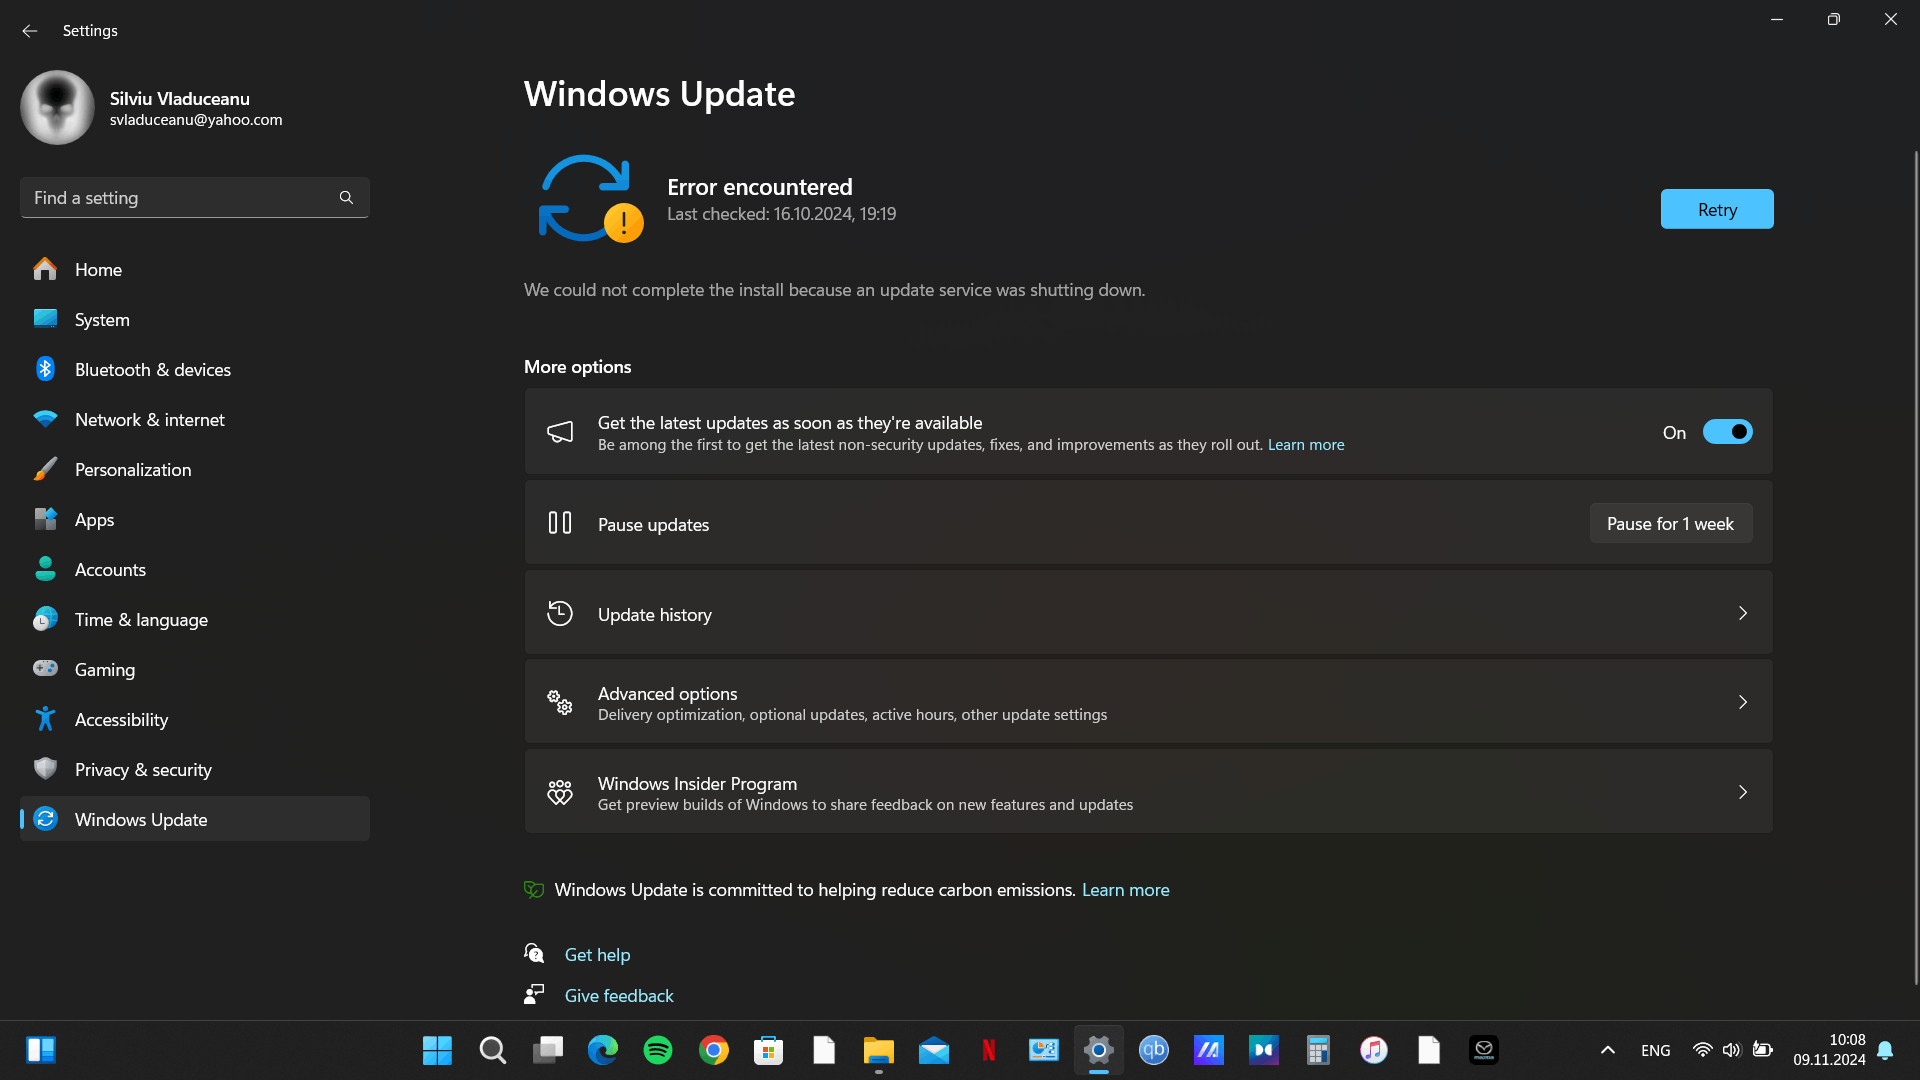Show hidden icons in system tray
The height and width of the screenshot is (1080, 1920).
1608,1050
